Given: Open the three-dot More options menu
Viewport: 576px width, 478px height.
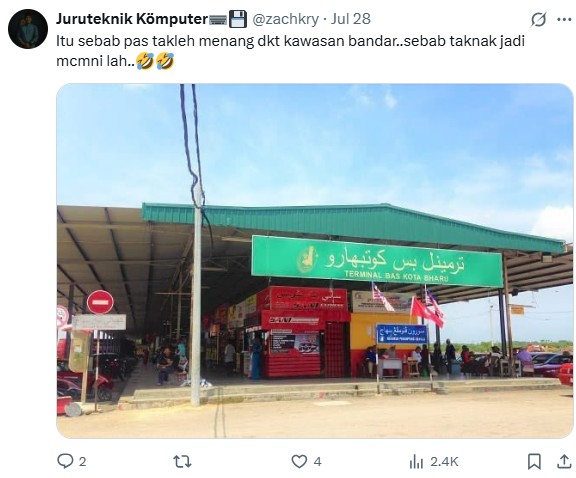Looking at the screenshot, I should point(564,19).
